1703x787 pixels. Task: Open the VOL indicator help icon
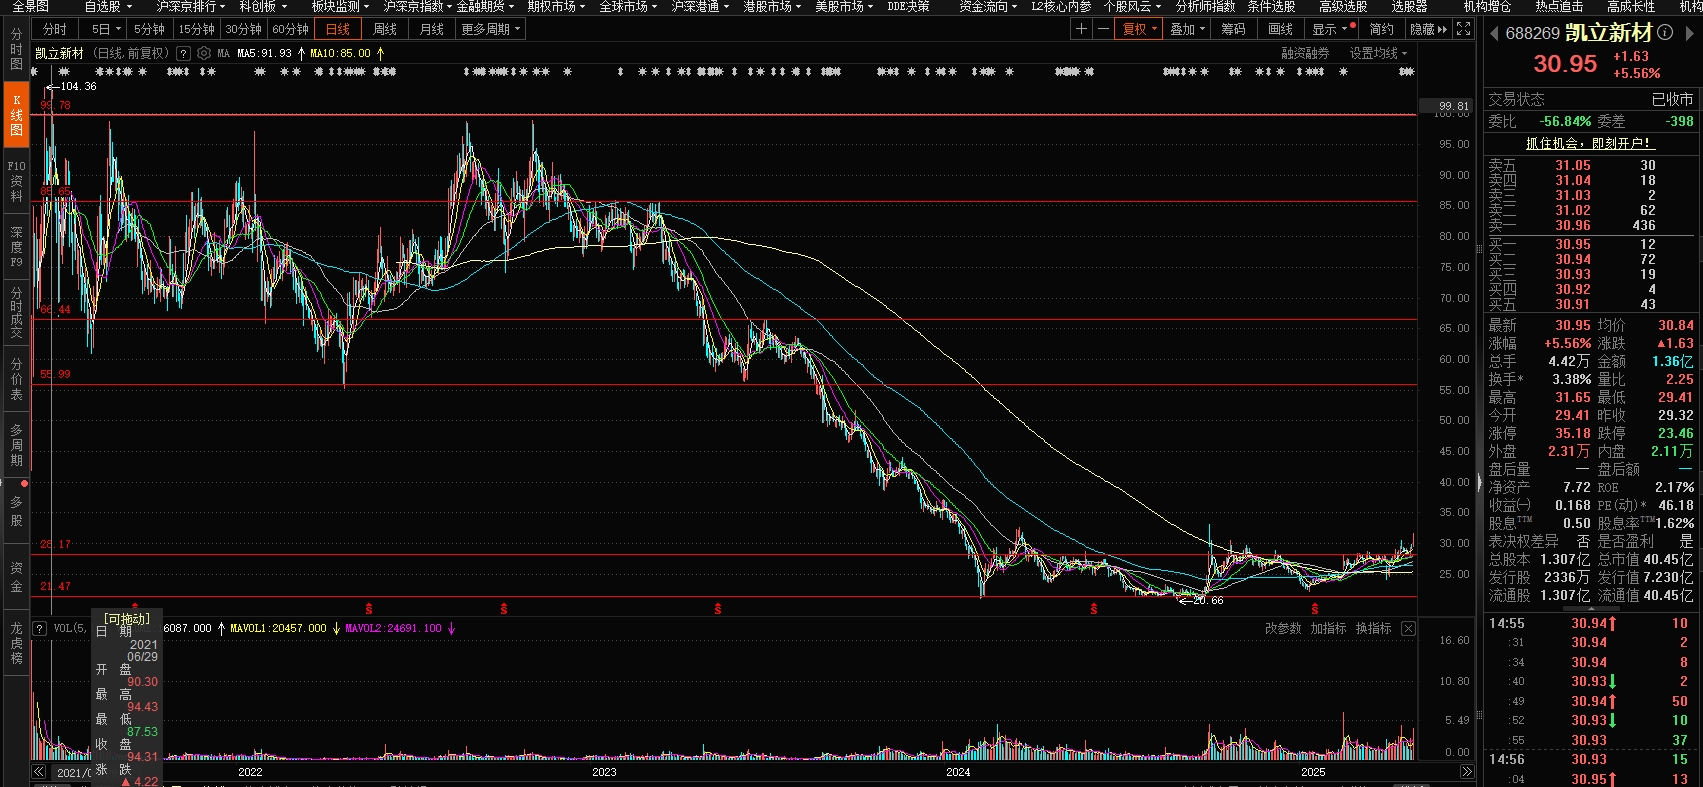pyautogui.click(x=40, y=628)
